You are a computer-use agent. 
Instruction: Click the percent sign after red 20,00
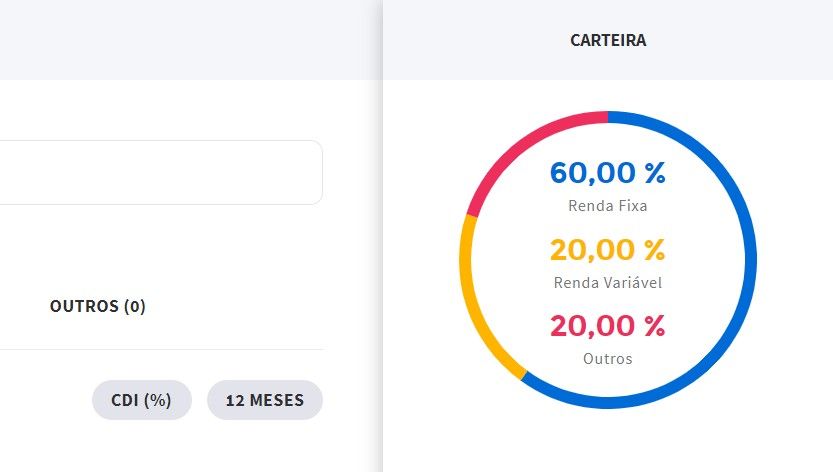pyautogui.click(x=655, y=326)
